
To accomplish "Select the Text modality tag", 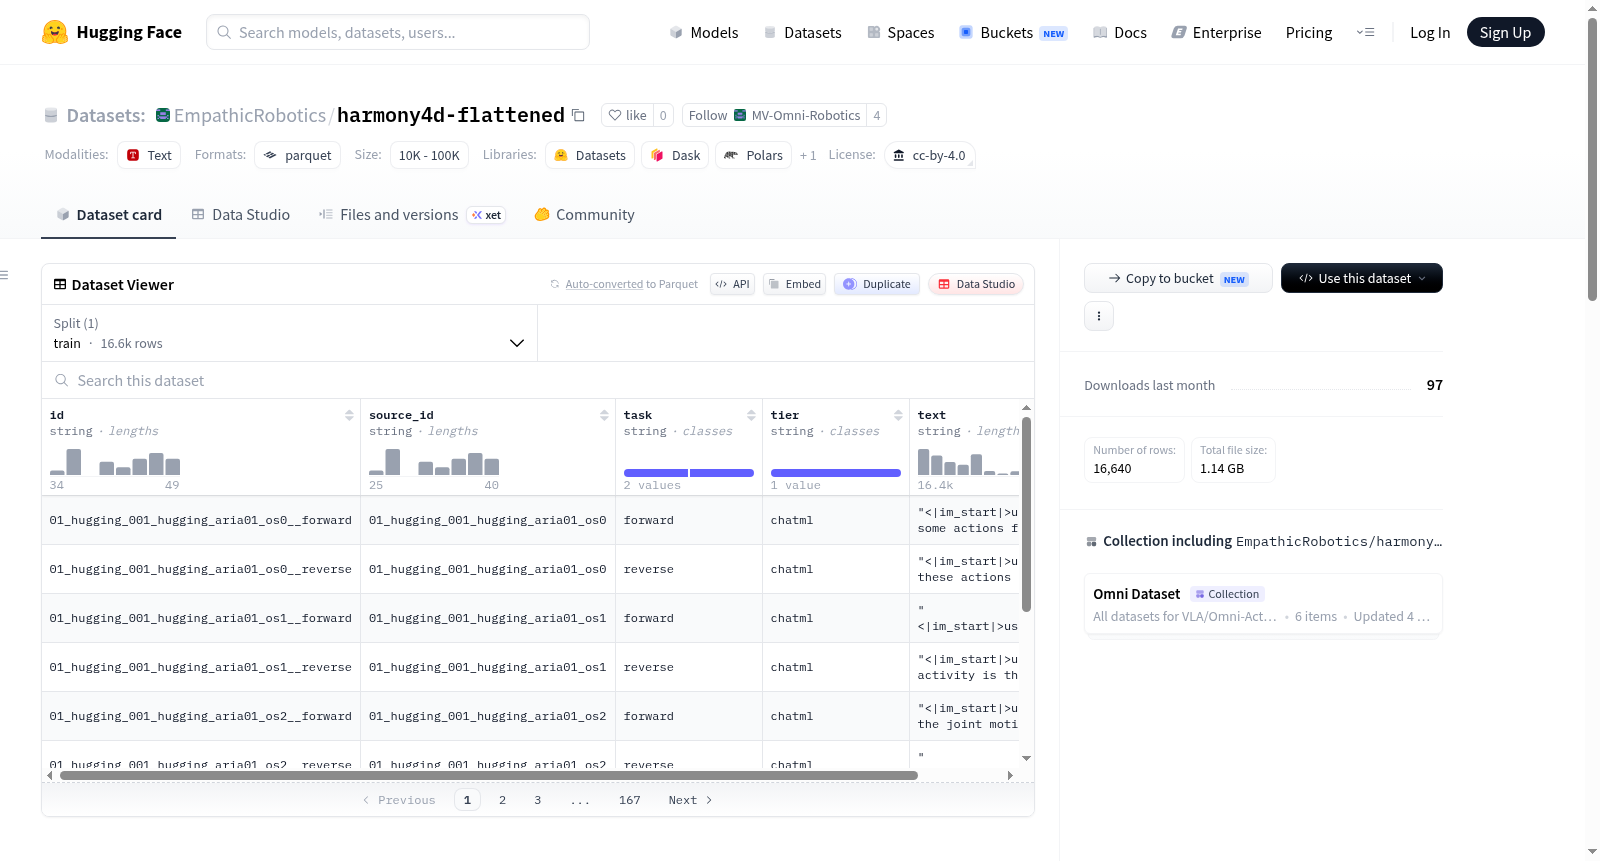I will (x=149, y=155).
